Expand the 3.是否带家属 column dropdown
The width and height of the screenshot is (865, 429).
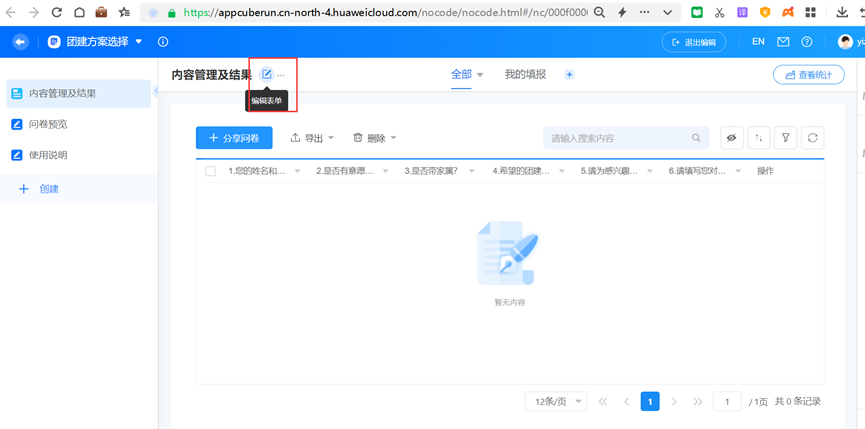(x=474, y=171)
